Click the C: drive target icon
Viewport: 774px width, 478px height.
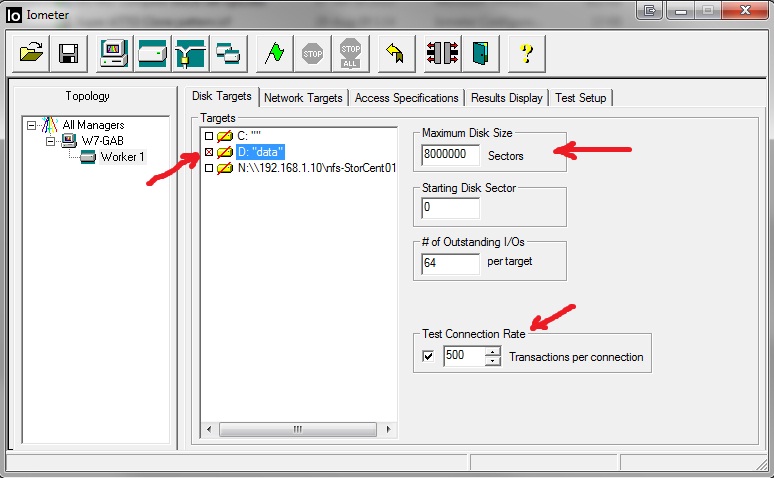[x=225, y=136]
